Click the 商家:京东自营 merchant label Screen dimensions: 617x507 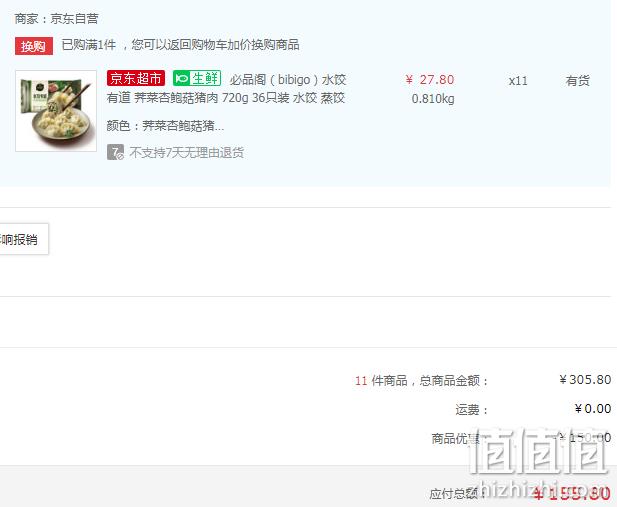click(56, 19)
